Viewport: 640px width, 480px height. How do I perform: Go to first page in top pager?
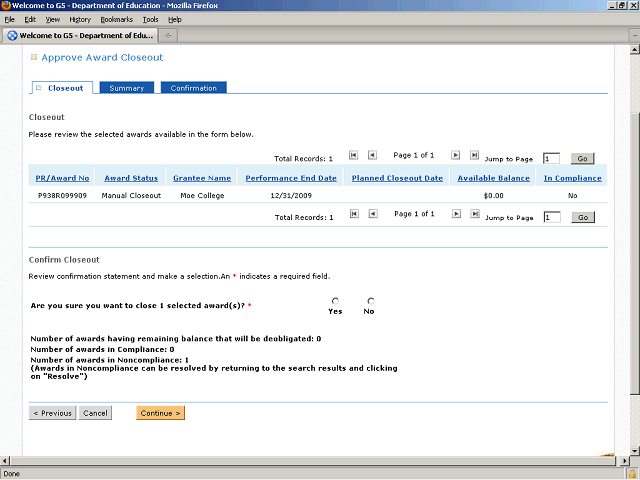353,155
